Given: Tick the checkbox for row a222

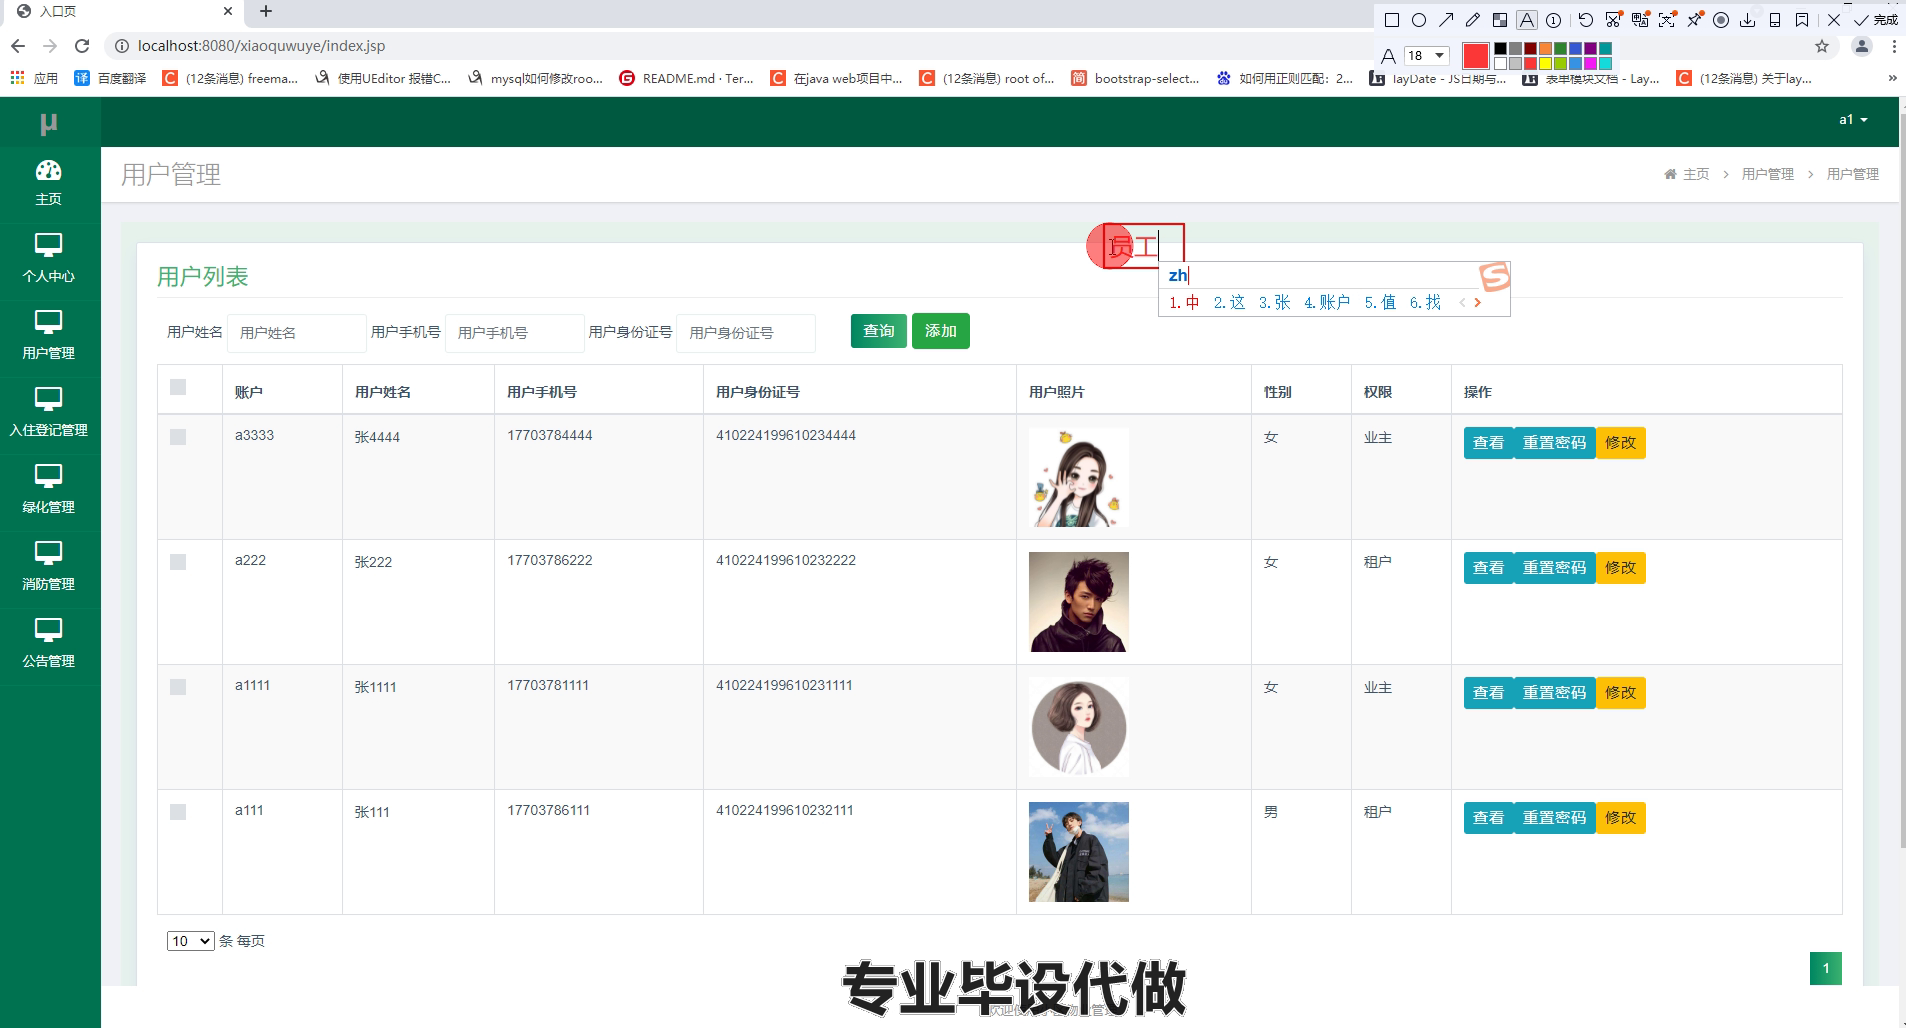Looking at the screenshot, I should click(178, 562).
